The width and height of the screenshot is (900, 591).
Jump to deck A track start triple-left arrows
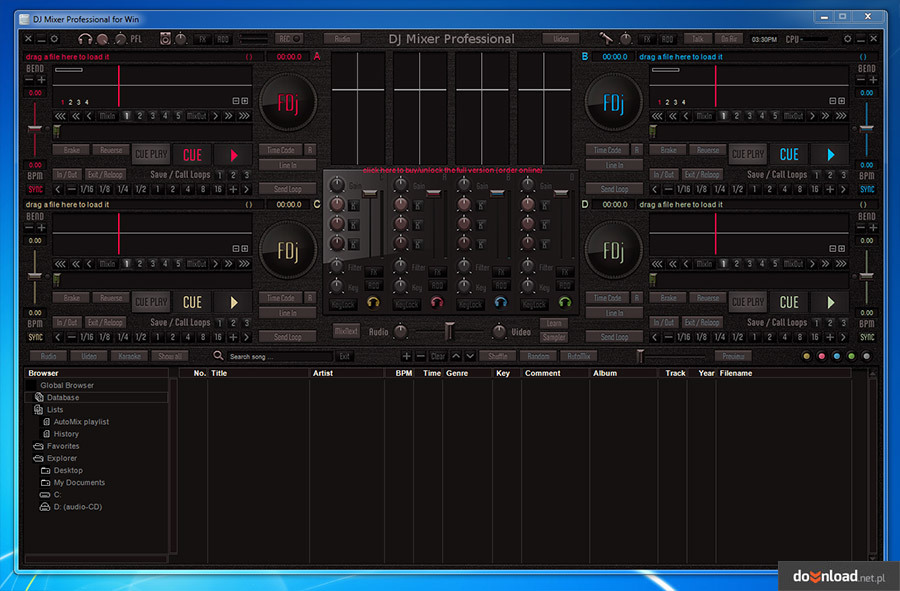tap(60, 116)
